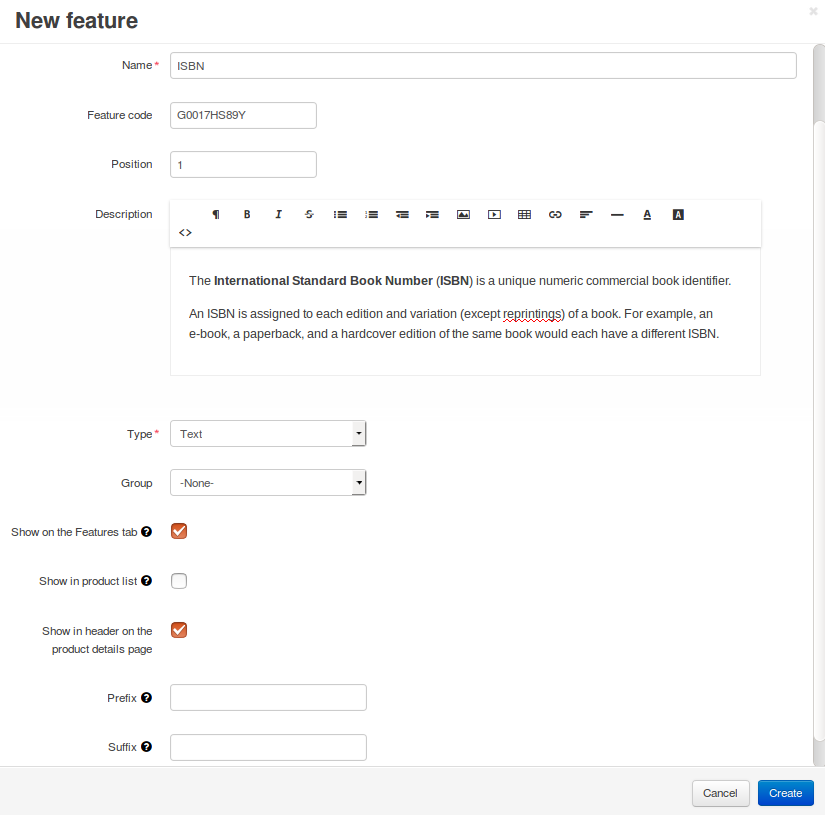Indent the selected text
This screenshot has width=825, height=815.
pyautogui.click(x=432, y=214)
